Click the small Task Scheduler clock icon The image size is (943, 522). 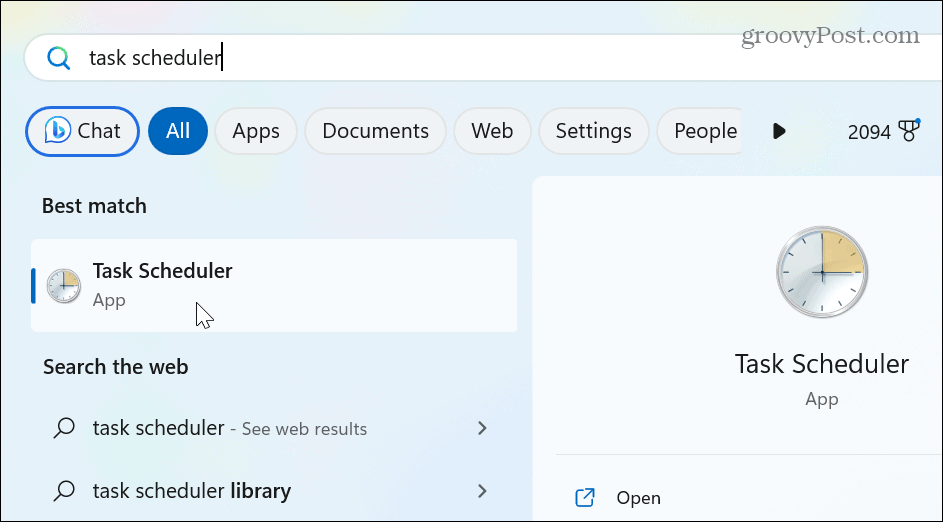(64, 286)
